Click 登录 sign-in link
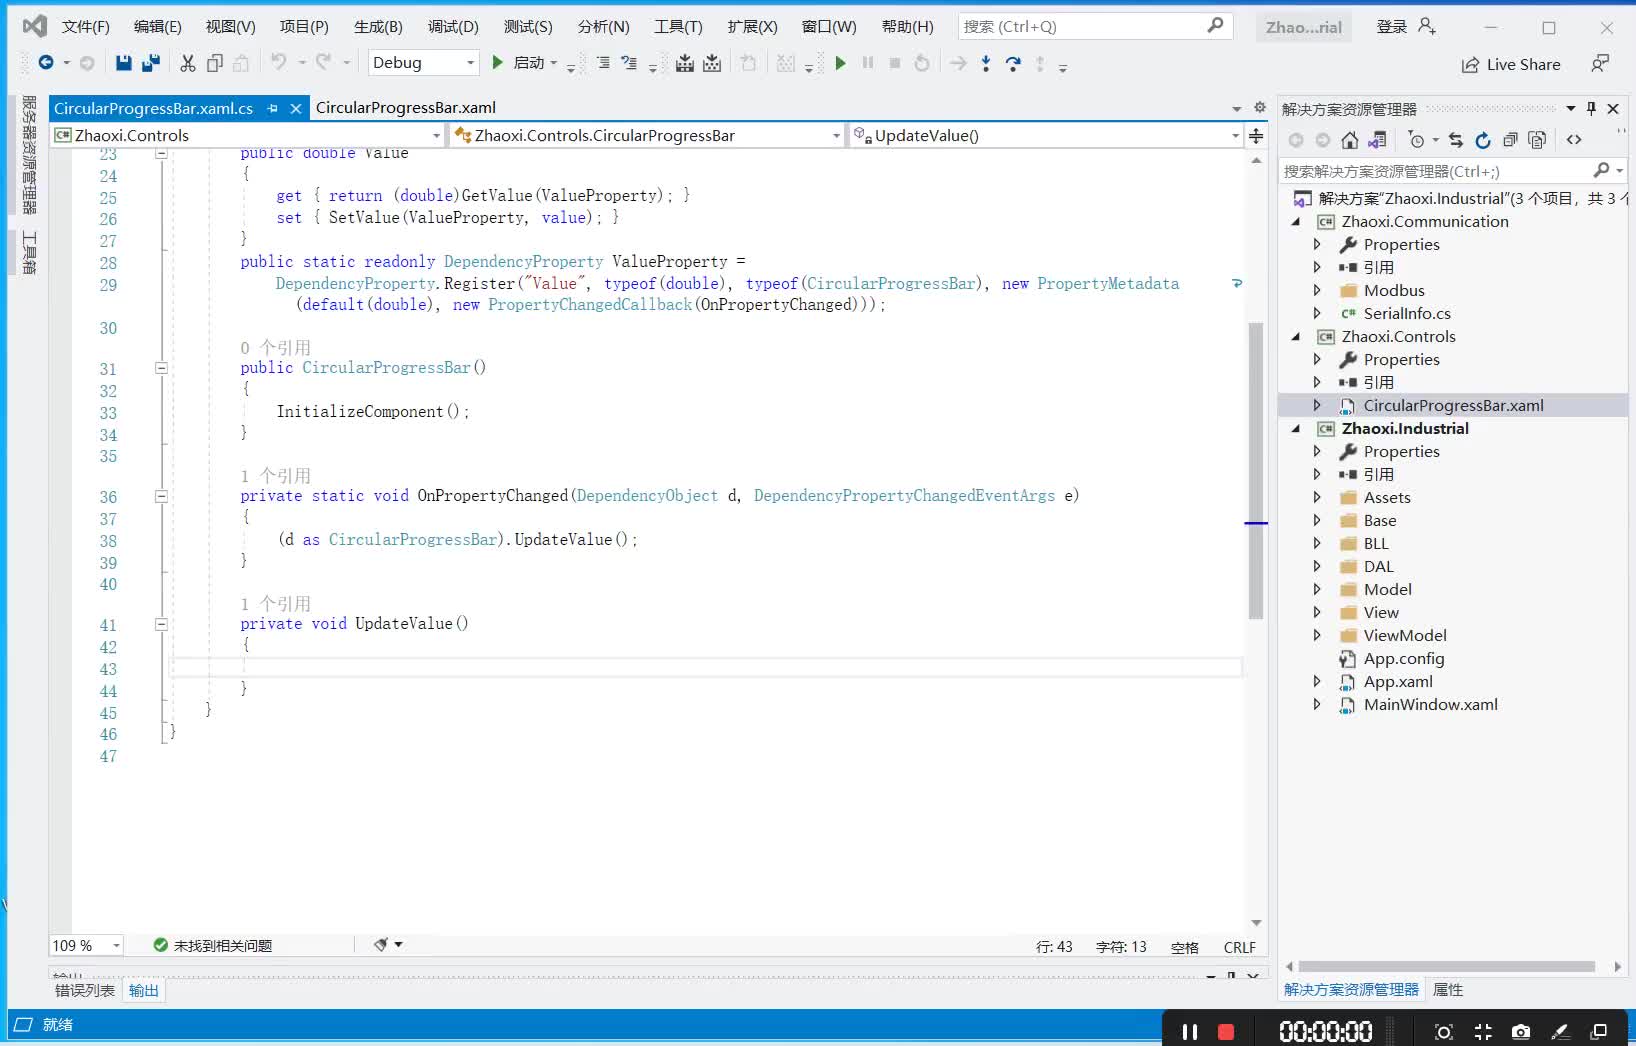The image size is (1636, 1046). pyautogui.click(x=1392, y=27)
